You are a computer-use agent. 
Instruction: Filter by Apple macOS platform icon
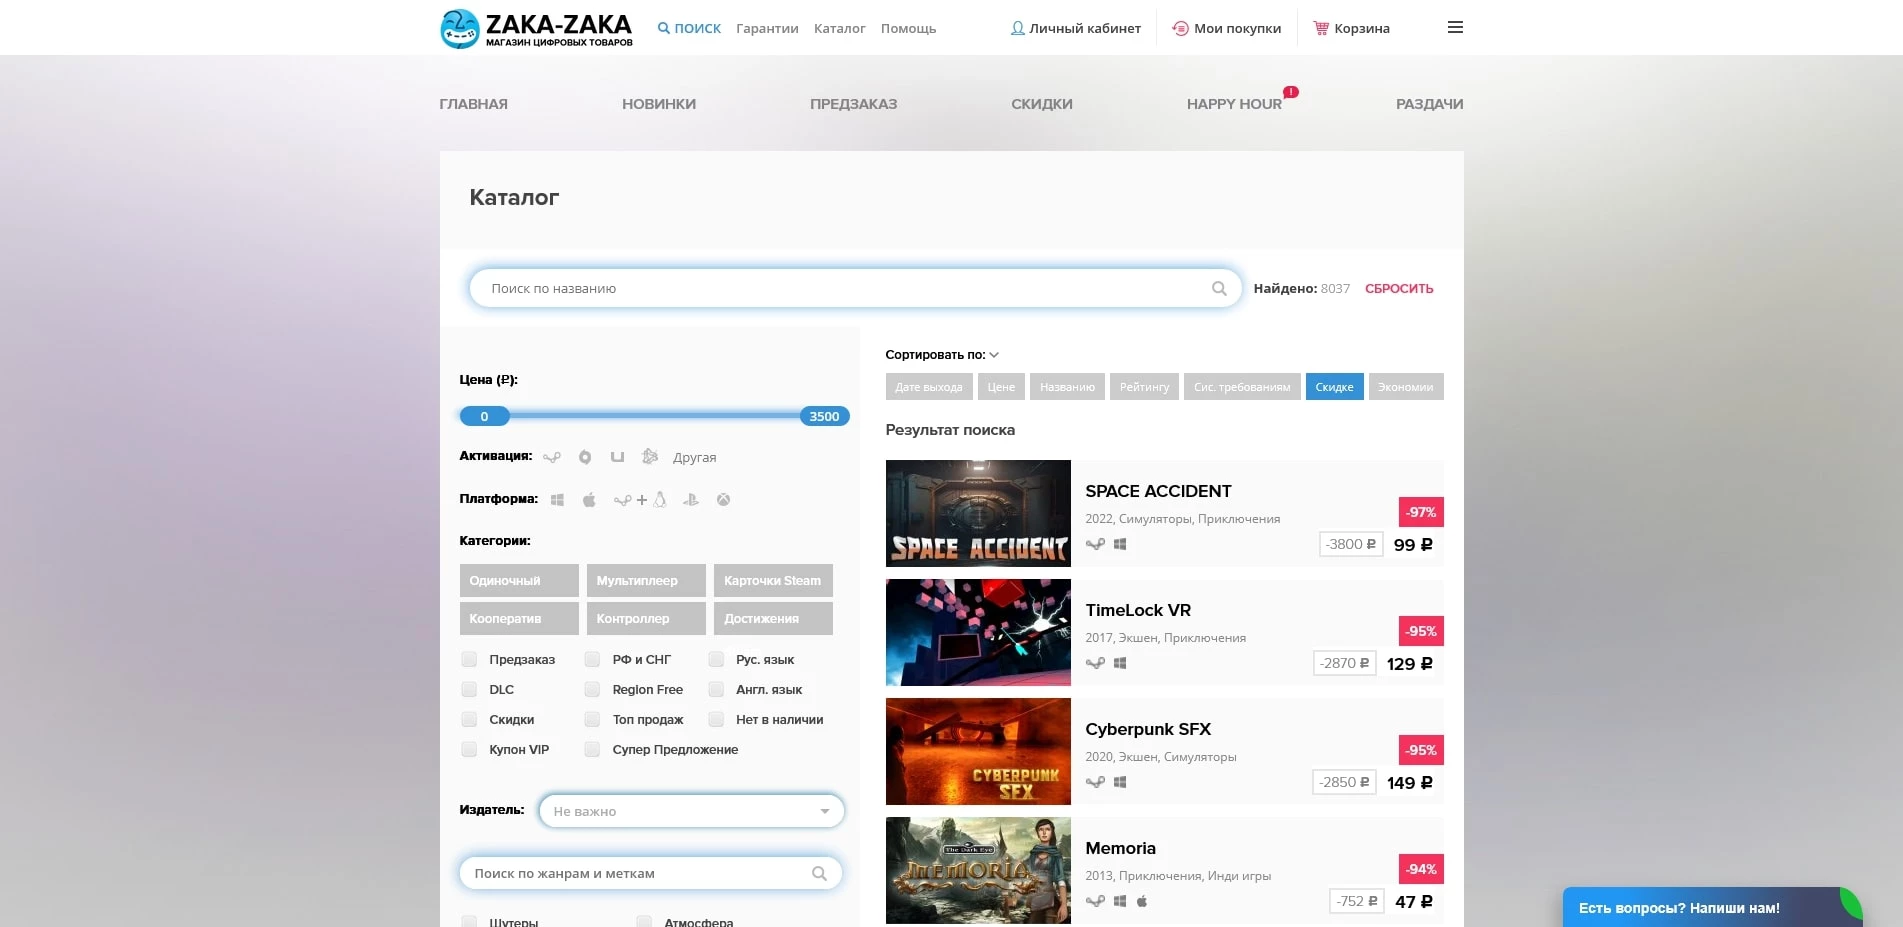point(589,499)
